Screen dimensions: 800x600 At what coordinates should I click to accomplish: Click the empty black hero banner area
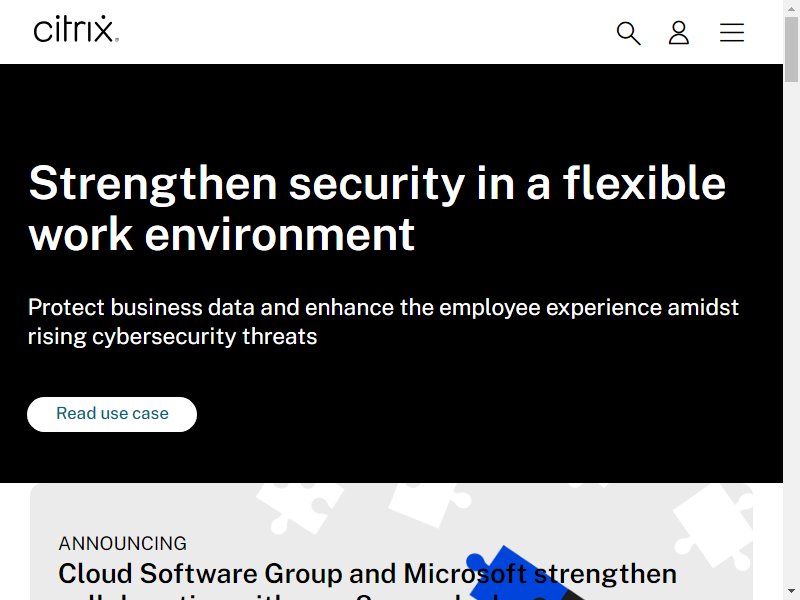click(510, 408)
